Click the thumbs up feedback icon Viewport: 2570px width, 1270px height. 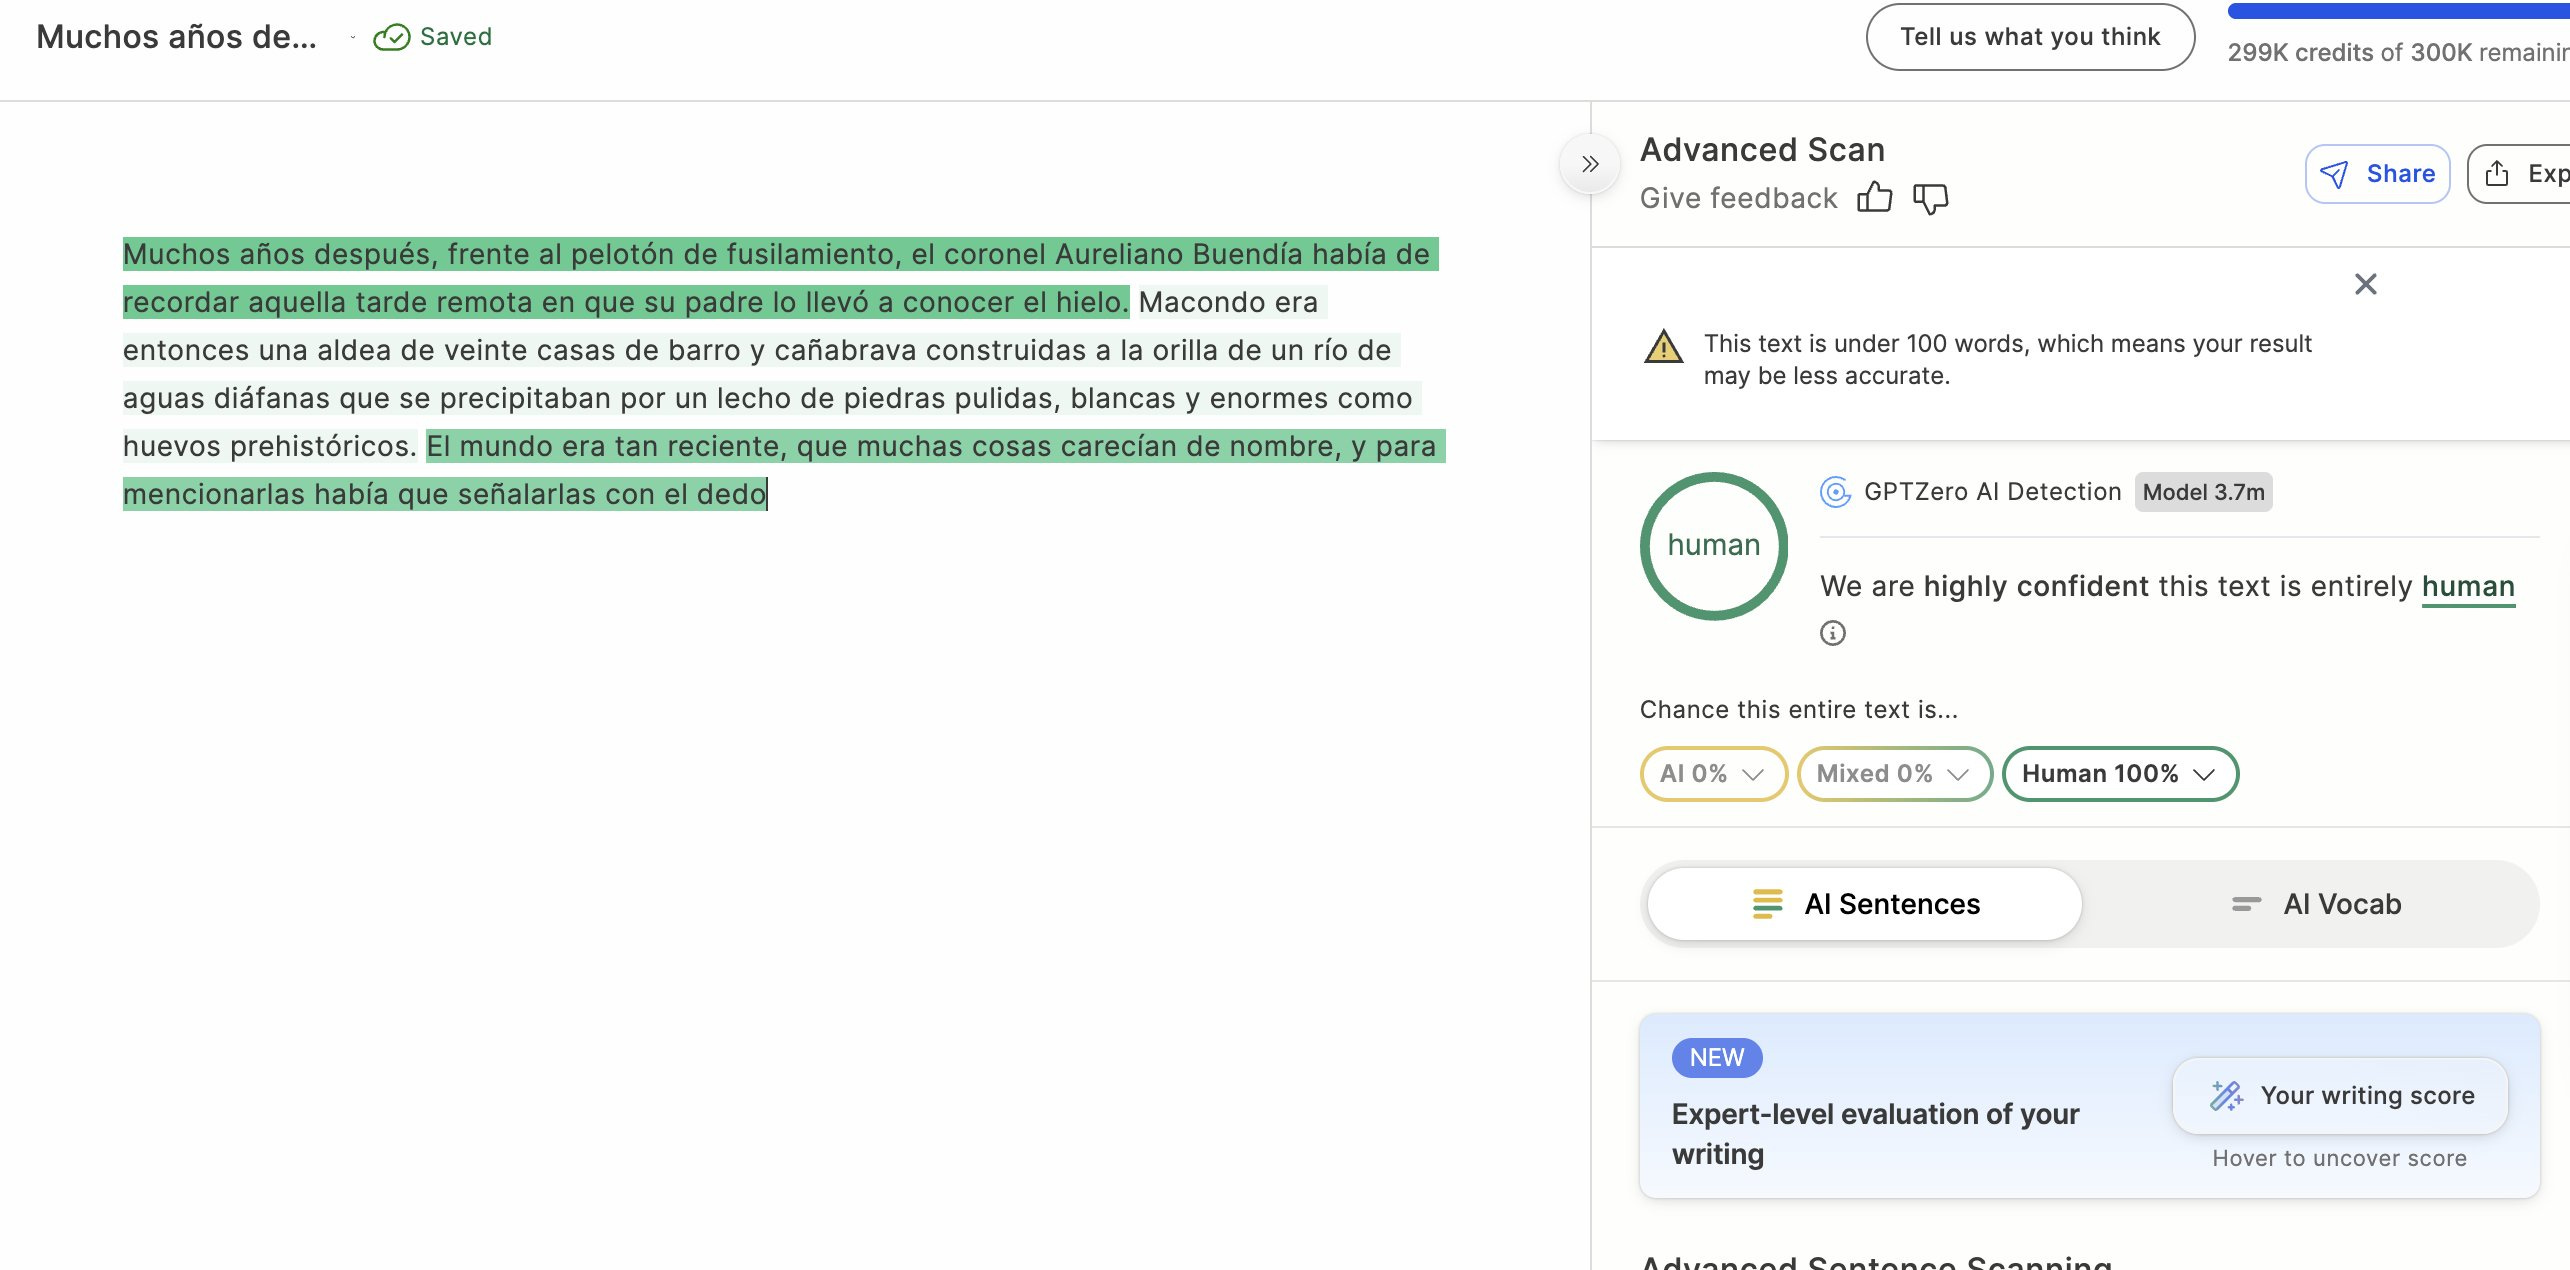click(1874, 197)
